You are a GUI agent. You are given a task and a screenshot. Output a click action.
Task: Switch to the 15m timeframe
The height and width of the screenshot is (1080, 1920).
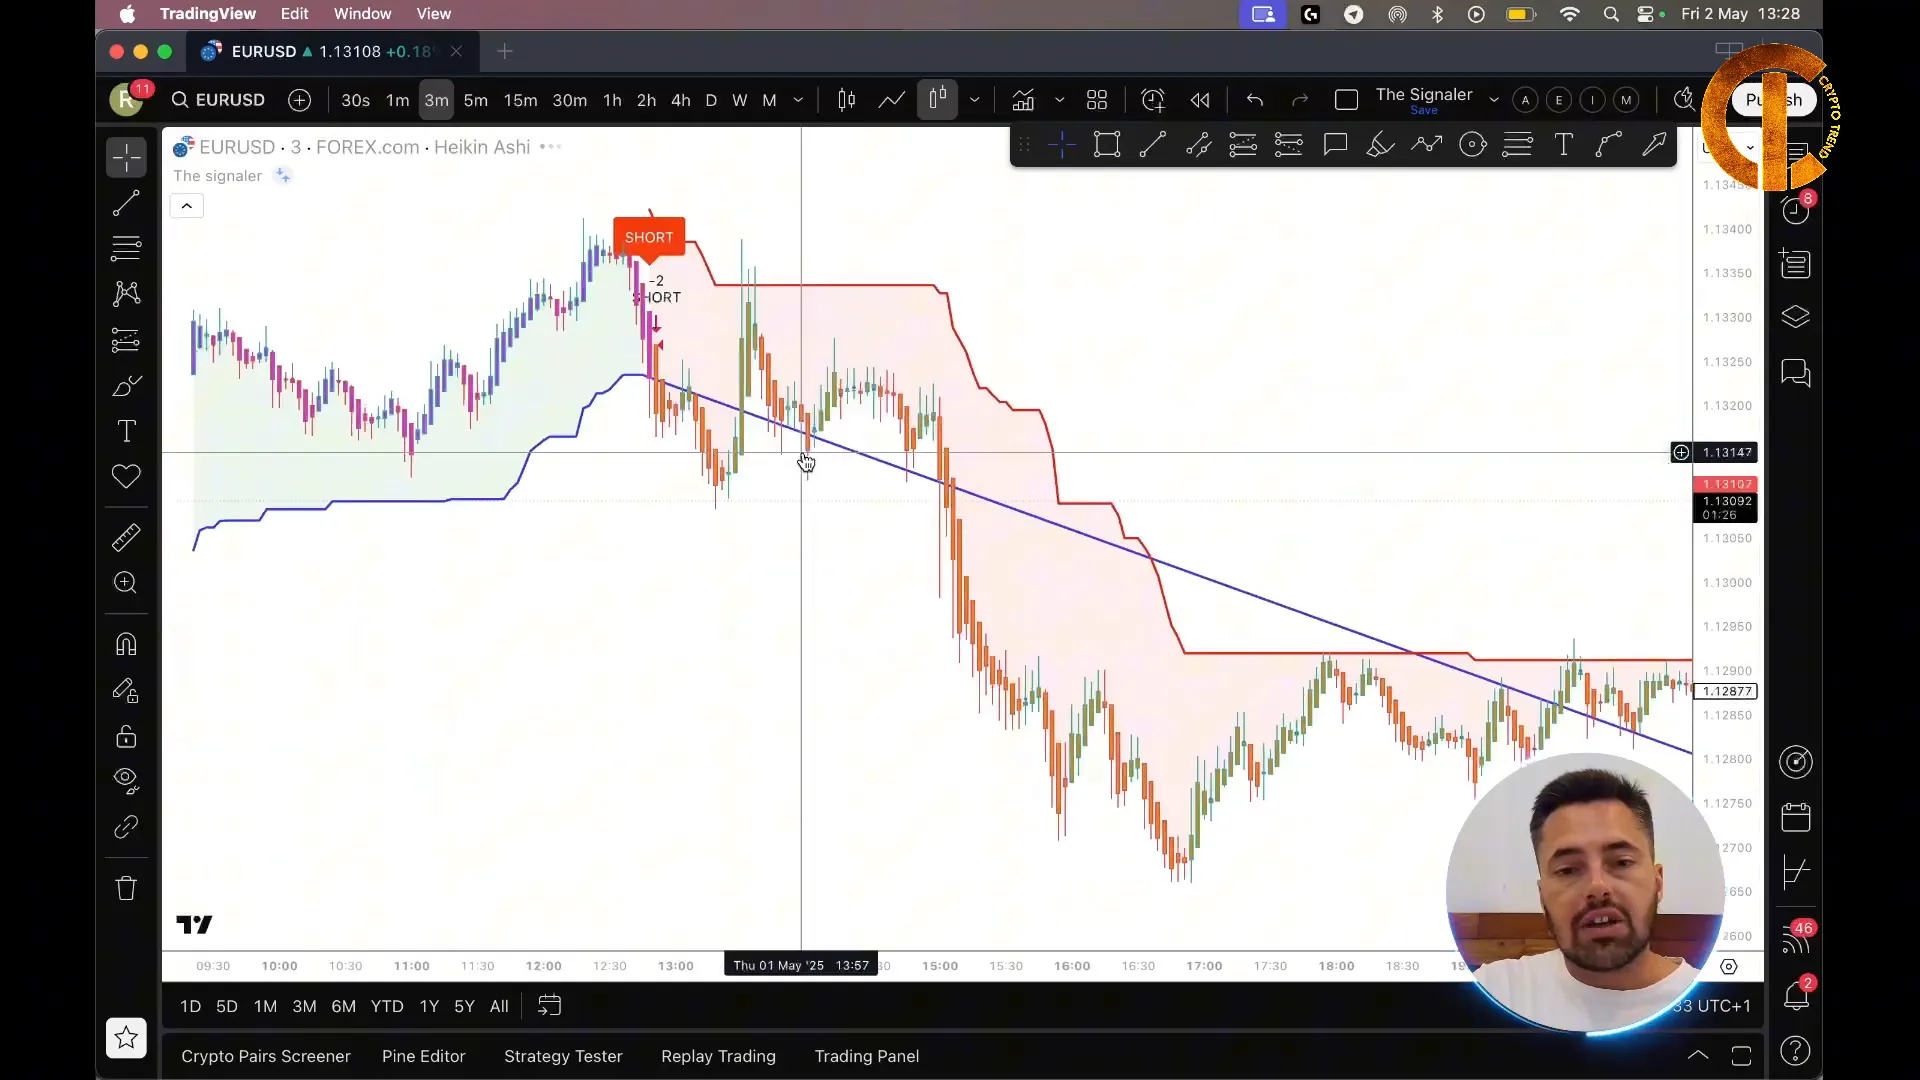point(520,100)
